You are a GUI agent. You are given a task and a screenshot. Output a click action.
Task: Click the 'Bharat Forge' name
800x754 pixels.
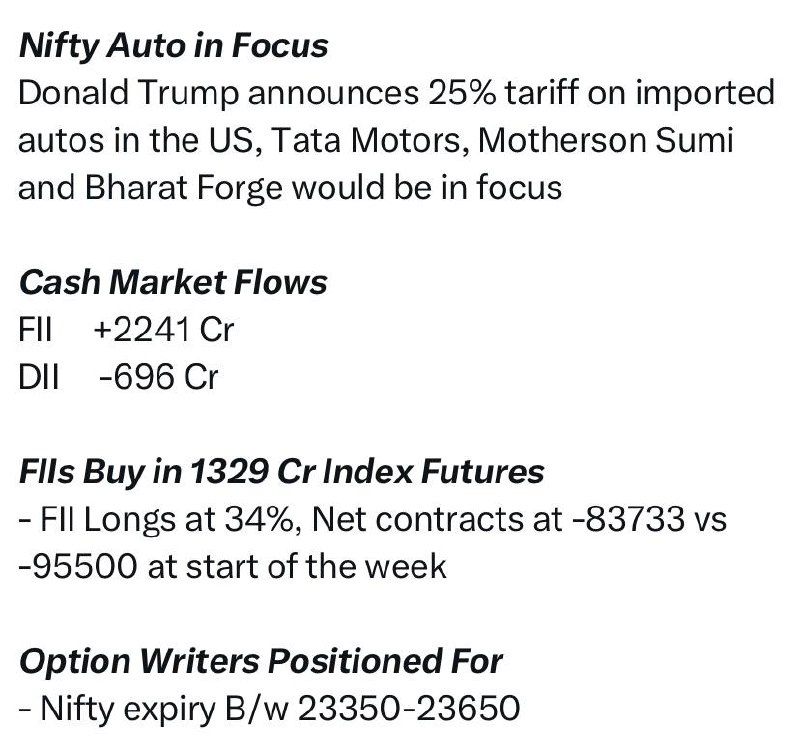pyautogui.click(x=183, y=187)
